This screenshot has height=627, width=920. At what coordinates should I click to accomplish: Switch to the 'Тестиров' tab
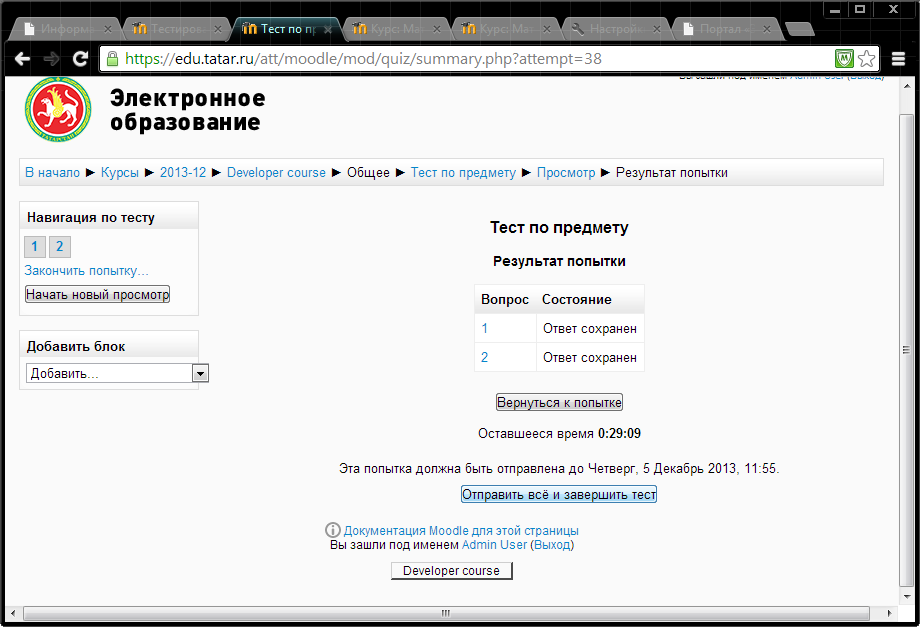coord(176,29)
